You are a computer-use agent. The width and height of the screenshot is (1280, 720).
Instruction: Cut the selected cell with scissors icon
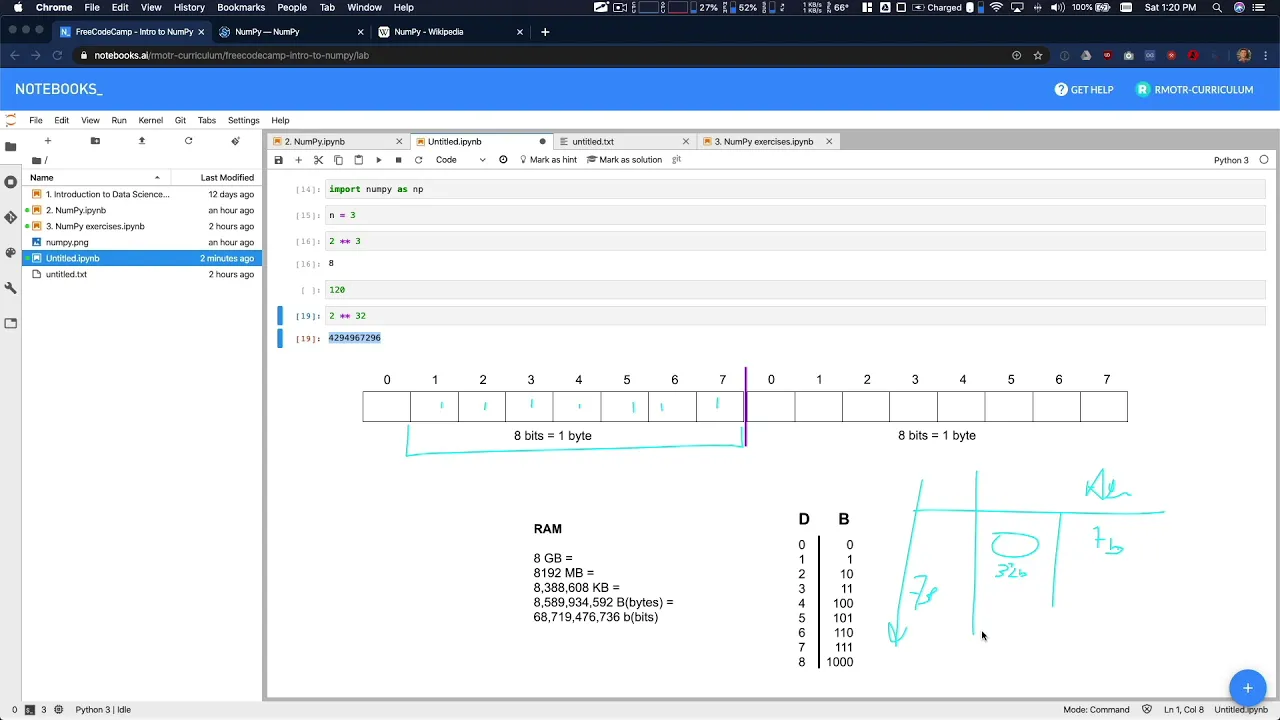tap(318, 160)
